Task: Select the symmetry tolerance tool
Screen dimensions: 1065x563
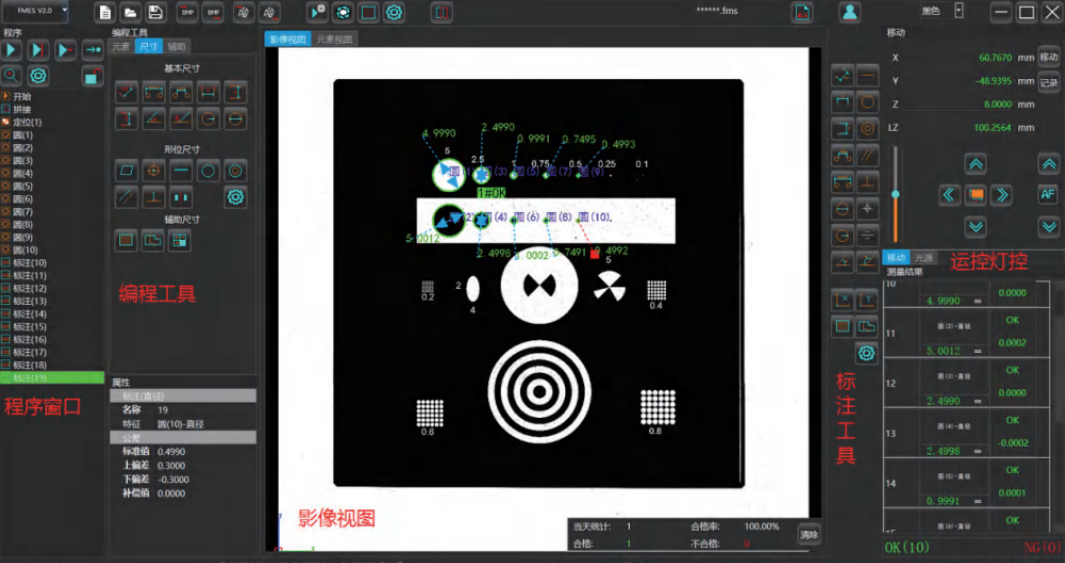Action: pyautogui.click(x=181, y=197)
